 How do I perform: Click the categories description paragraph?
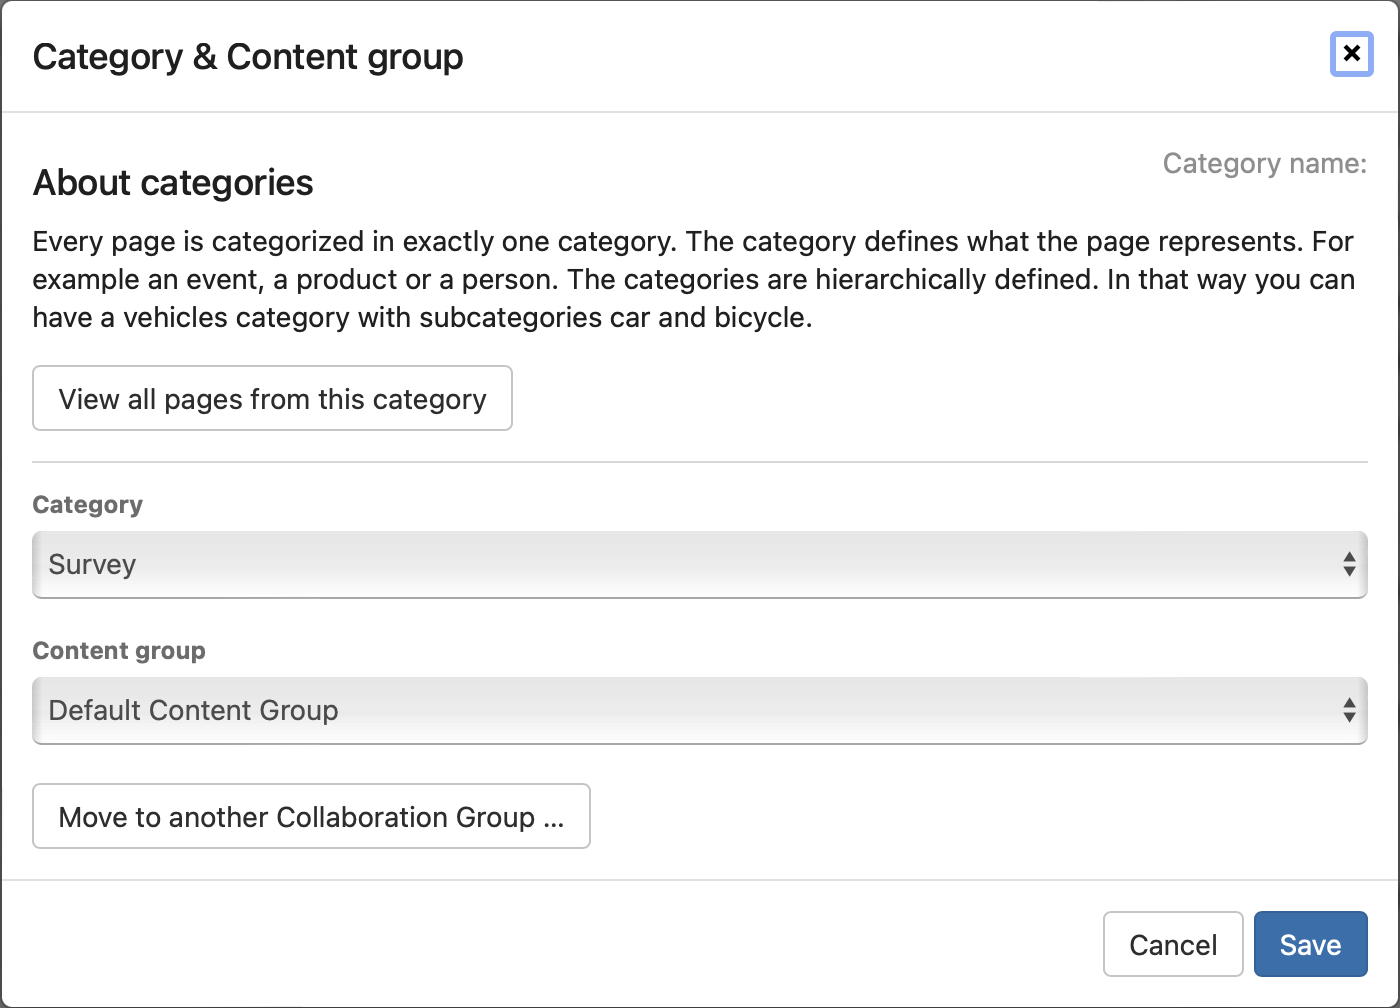[693, 280]
